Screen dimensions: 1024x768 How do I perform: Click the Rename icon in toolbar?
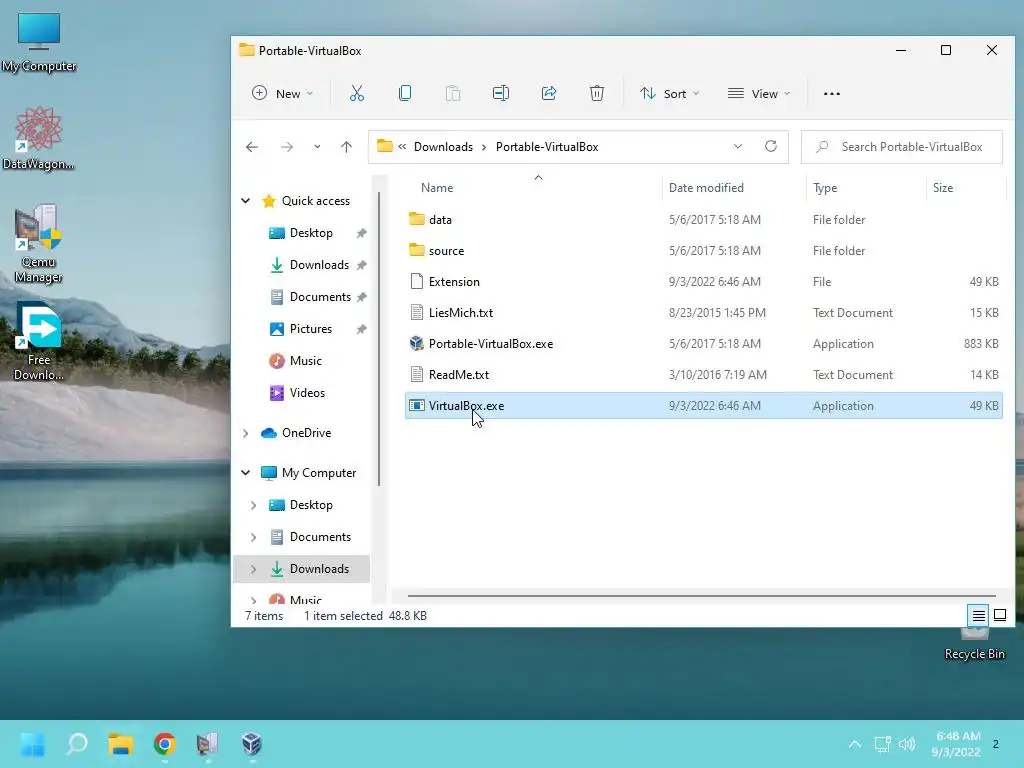[x=501, y=93]
